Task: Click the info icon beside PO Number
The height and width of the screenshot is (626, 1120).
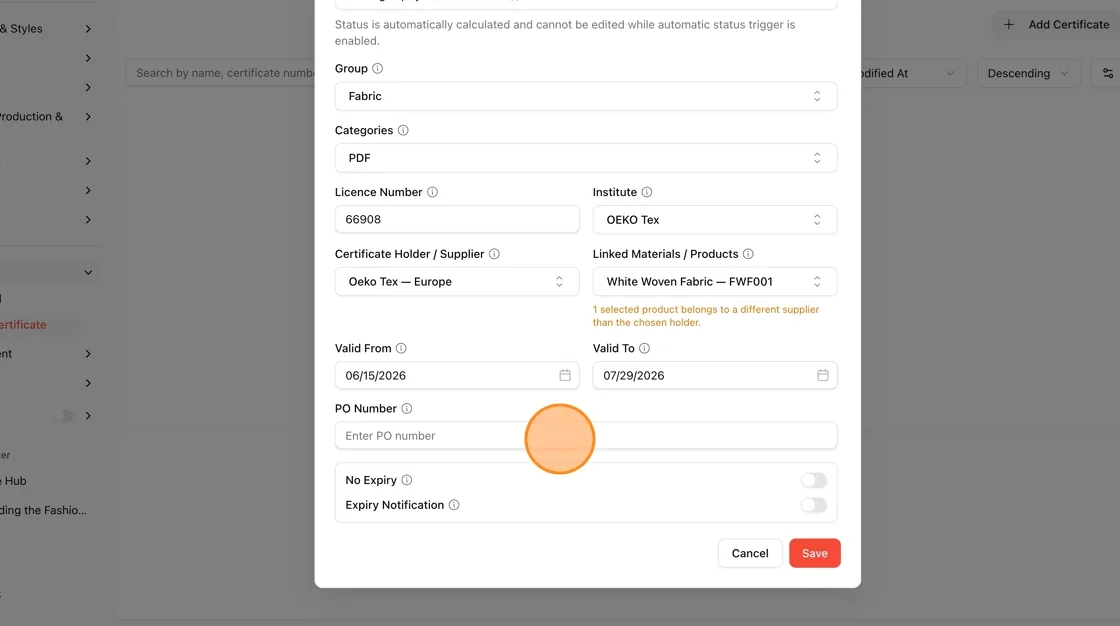Action: pyautogui.click(x=406, y=409)
